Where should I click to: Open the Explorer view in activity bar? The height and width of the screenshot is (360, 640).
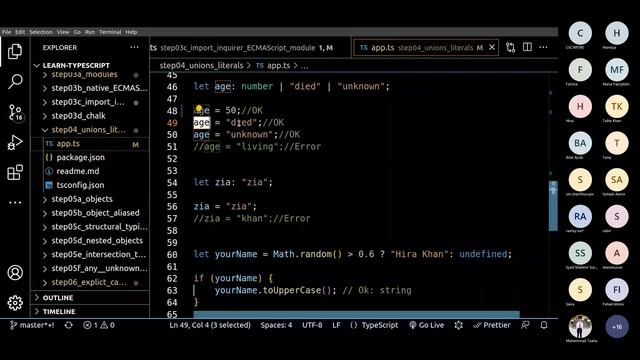pos(15,51)
